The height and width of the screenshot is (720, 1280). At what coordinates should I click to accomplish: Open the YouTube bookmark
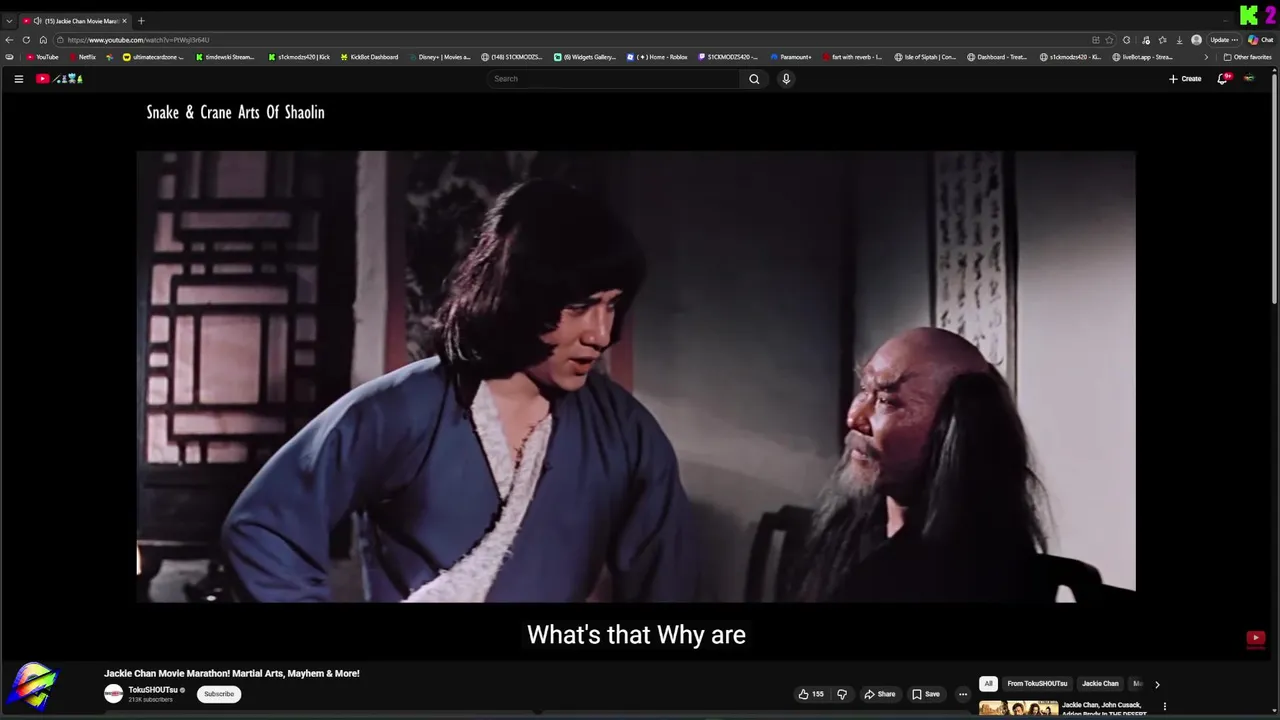[x=43, y=57]
